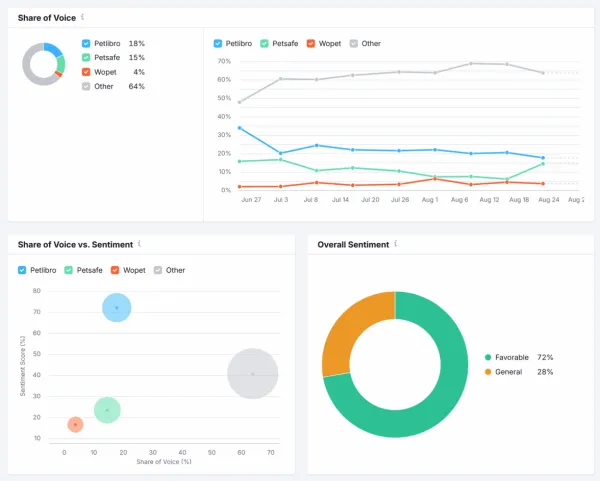
Task: Select the blue Petlibro bubble in scatter chart
Action: click(x=117, y=308)
